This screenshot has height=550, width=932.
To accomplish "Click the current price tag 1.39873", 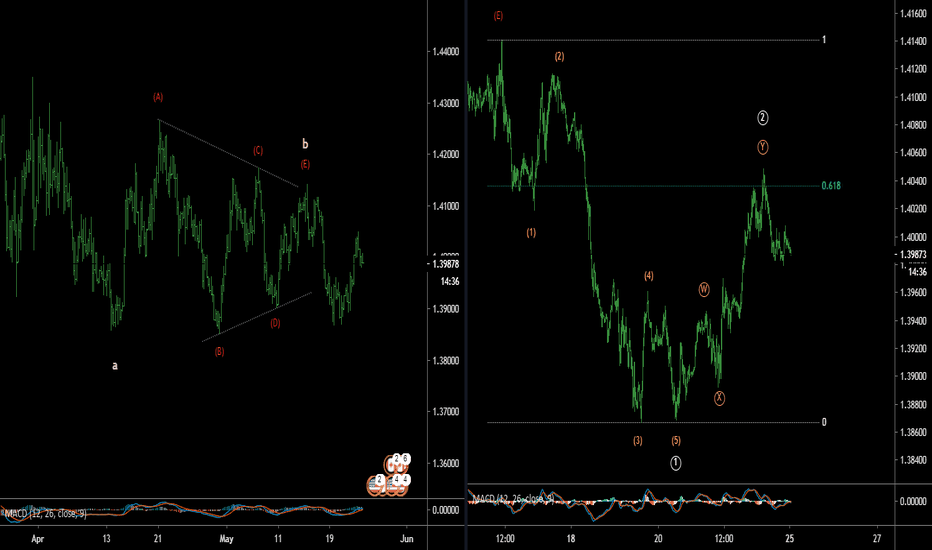I will click(914, 254).
